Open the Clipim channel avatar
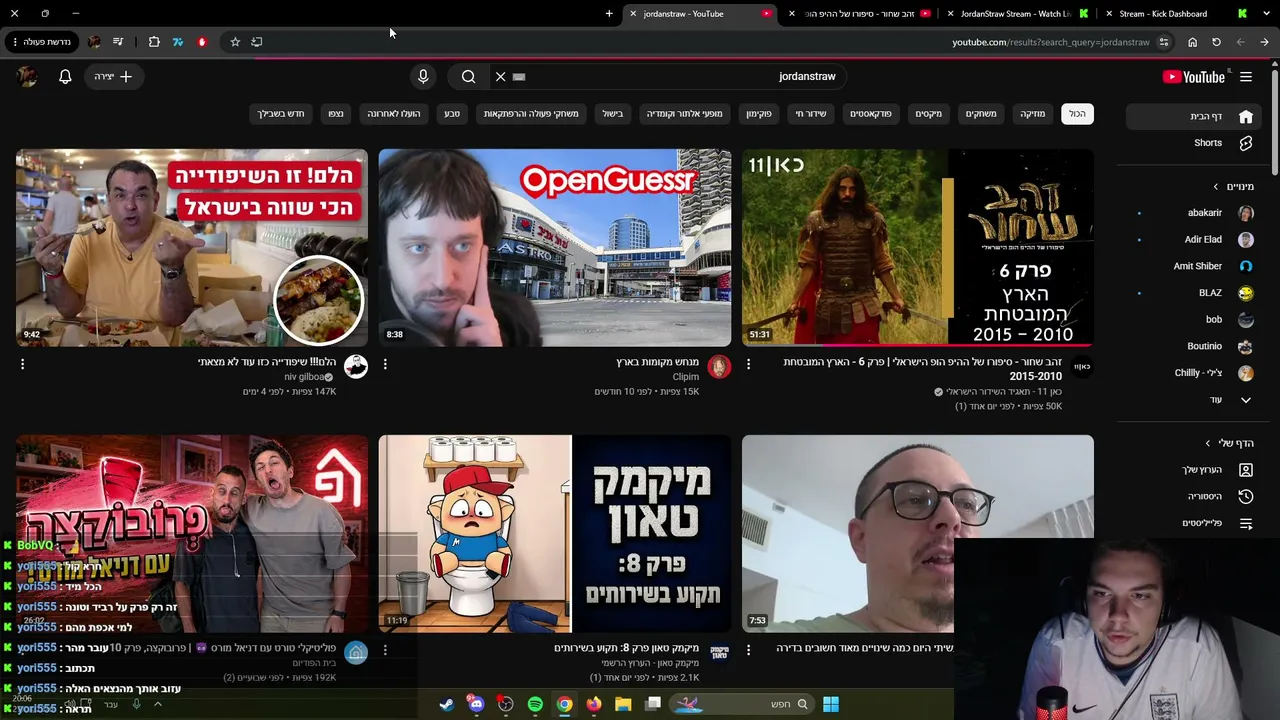The width and height of the screenshot is (1280, 720). pos(719,367)
